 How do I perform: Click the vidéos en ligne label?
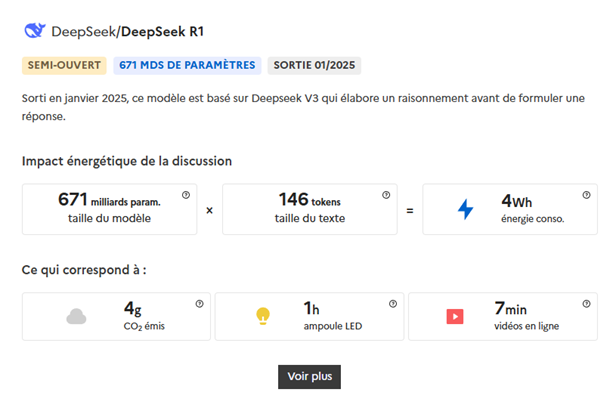(x=526, y=326)
